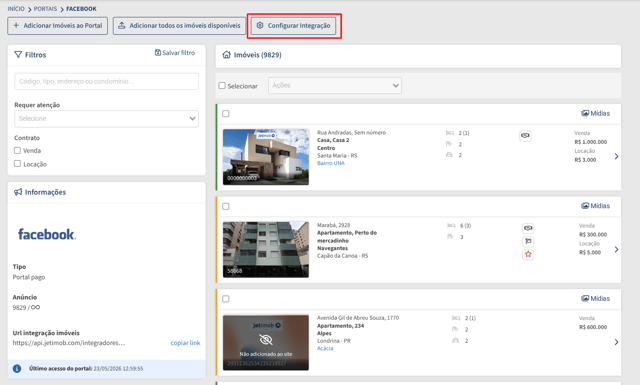
Task: Open the Requer atenção dropdown
Action: (x=107, y=119)
